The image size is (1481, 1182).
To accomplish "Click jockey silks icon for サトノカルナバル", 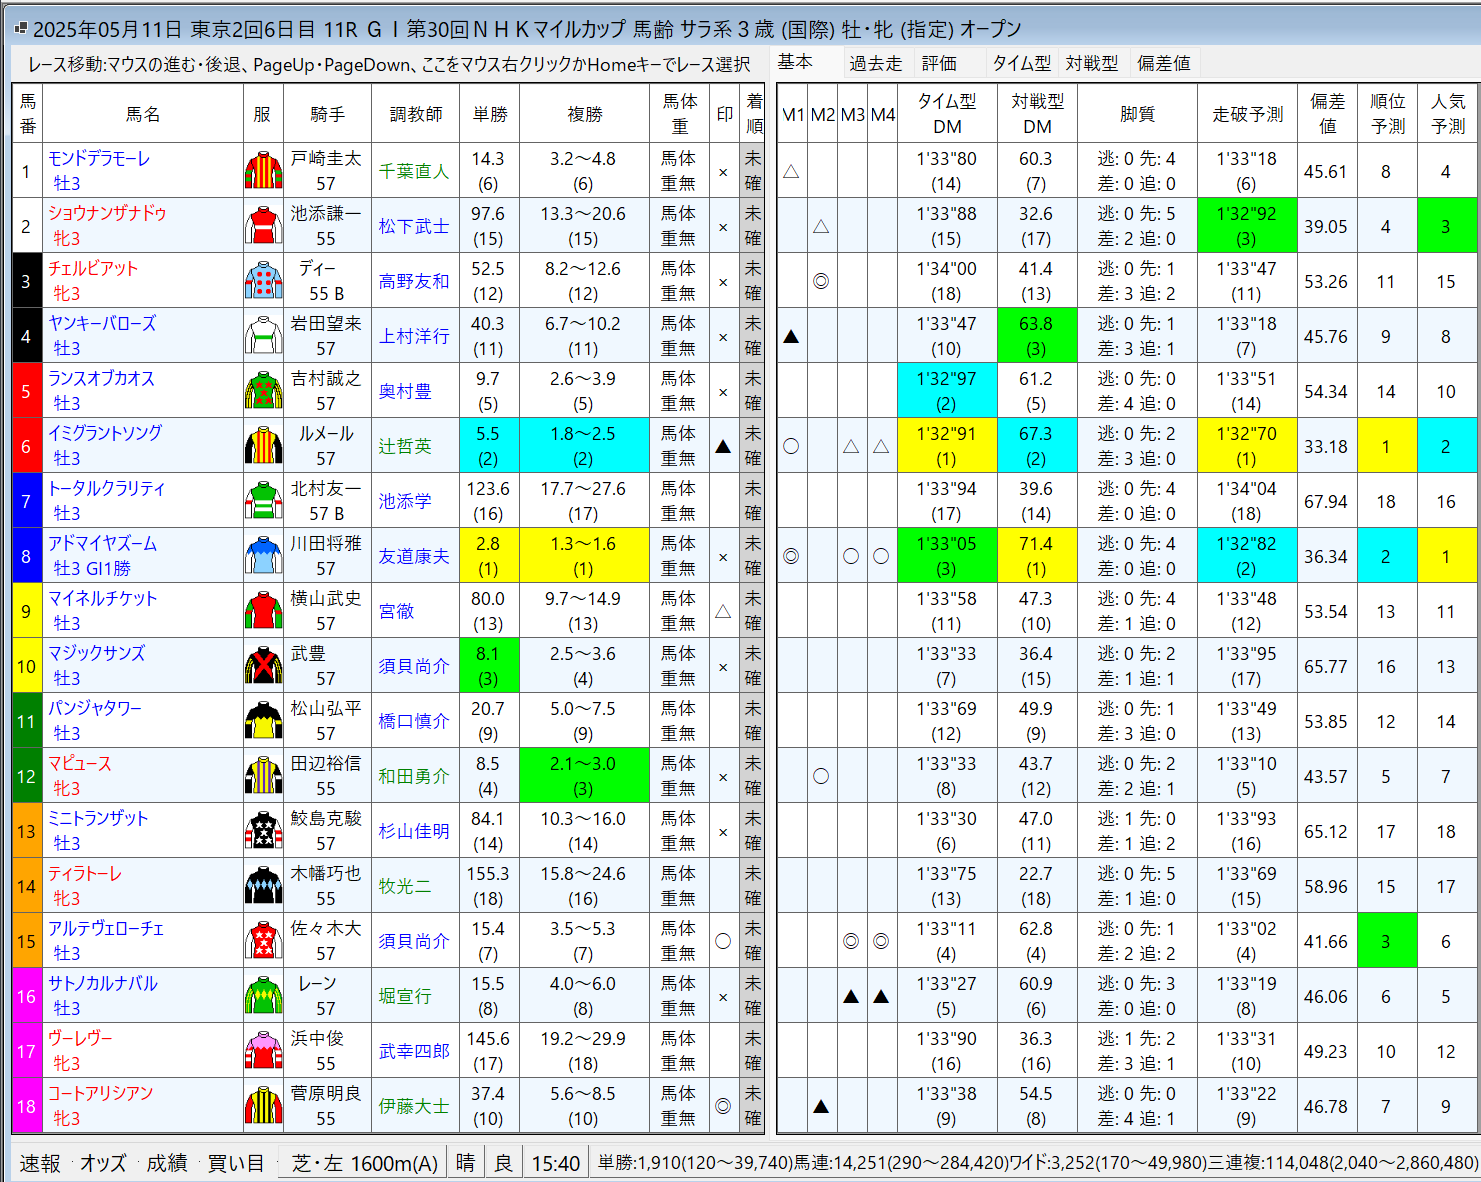I will tap(263, 996).
